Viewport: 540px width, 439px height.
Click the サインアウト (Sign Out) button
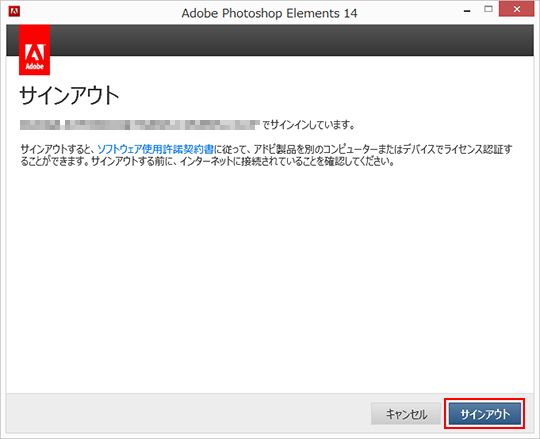point(484,414)
